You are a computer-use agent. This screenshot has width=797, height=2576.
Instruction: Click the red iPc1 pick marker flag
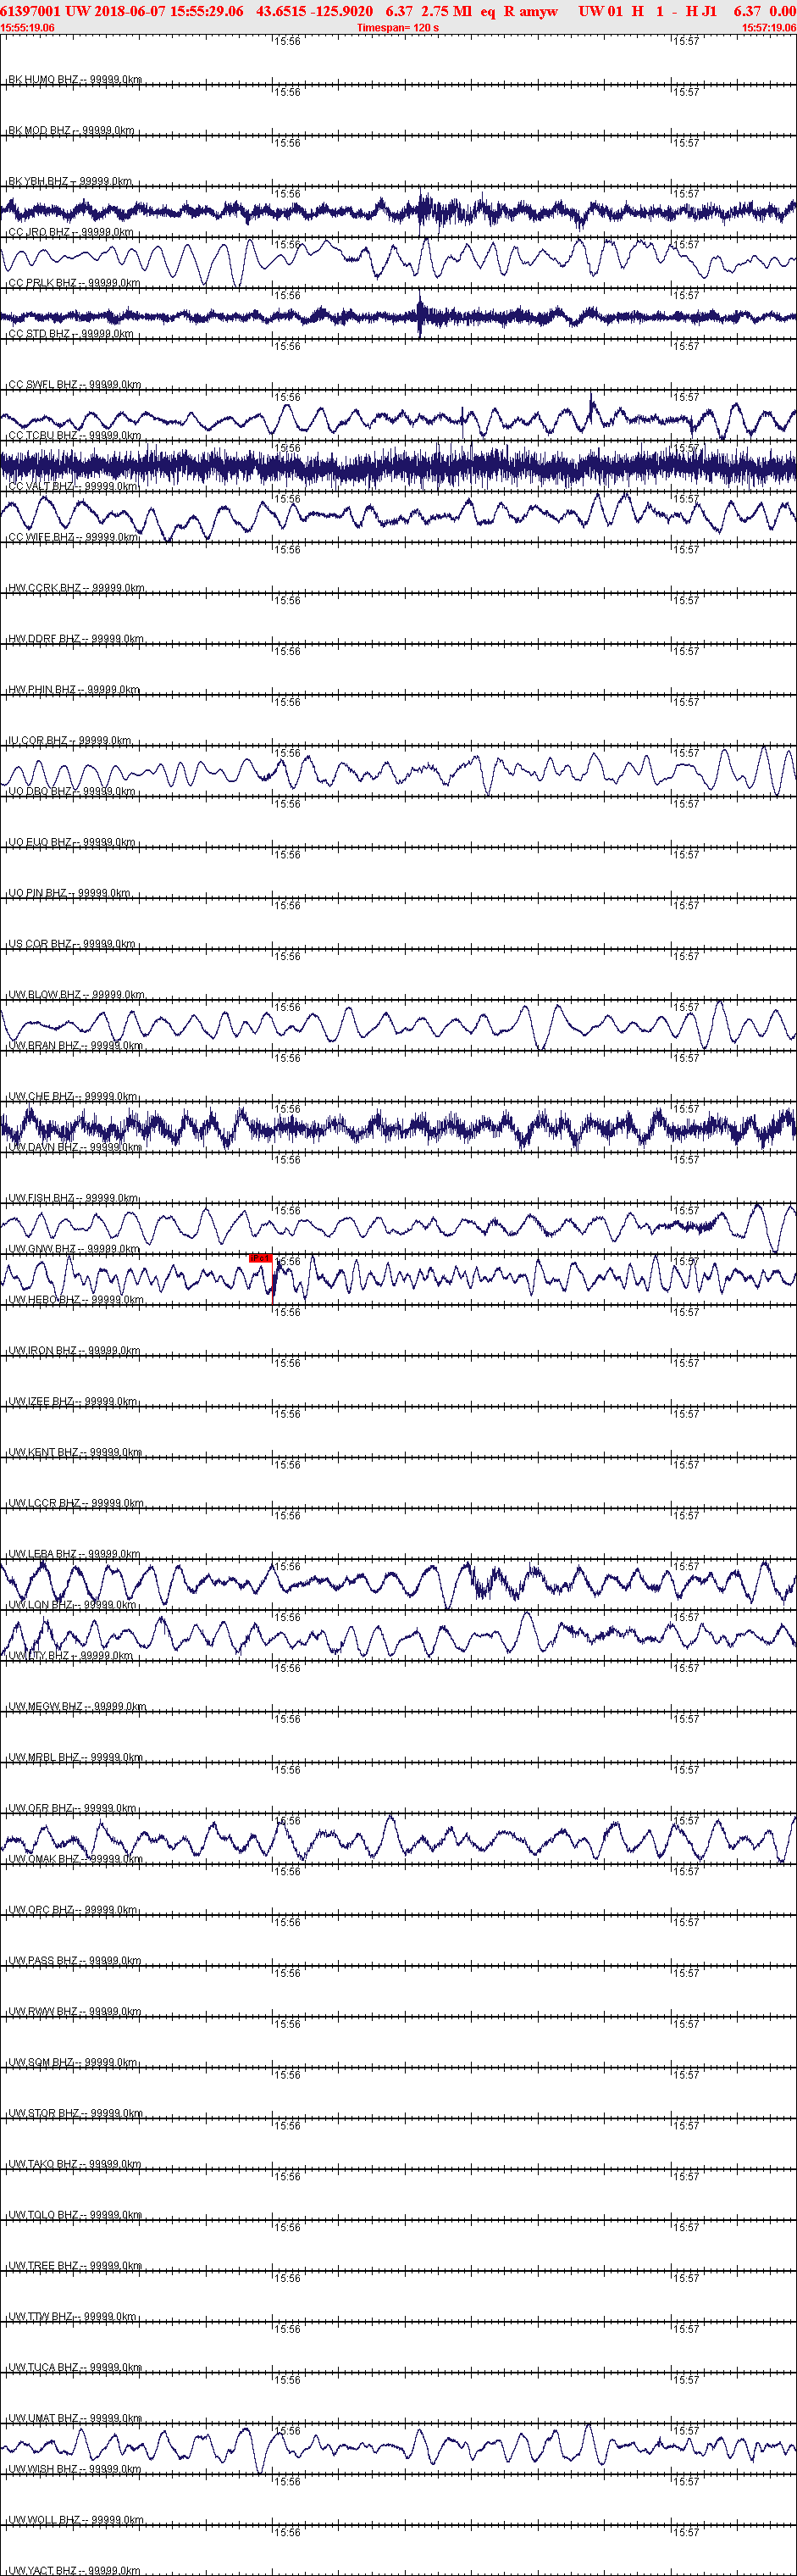260,1258
